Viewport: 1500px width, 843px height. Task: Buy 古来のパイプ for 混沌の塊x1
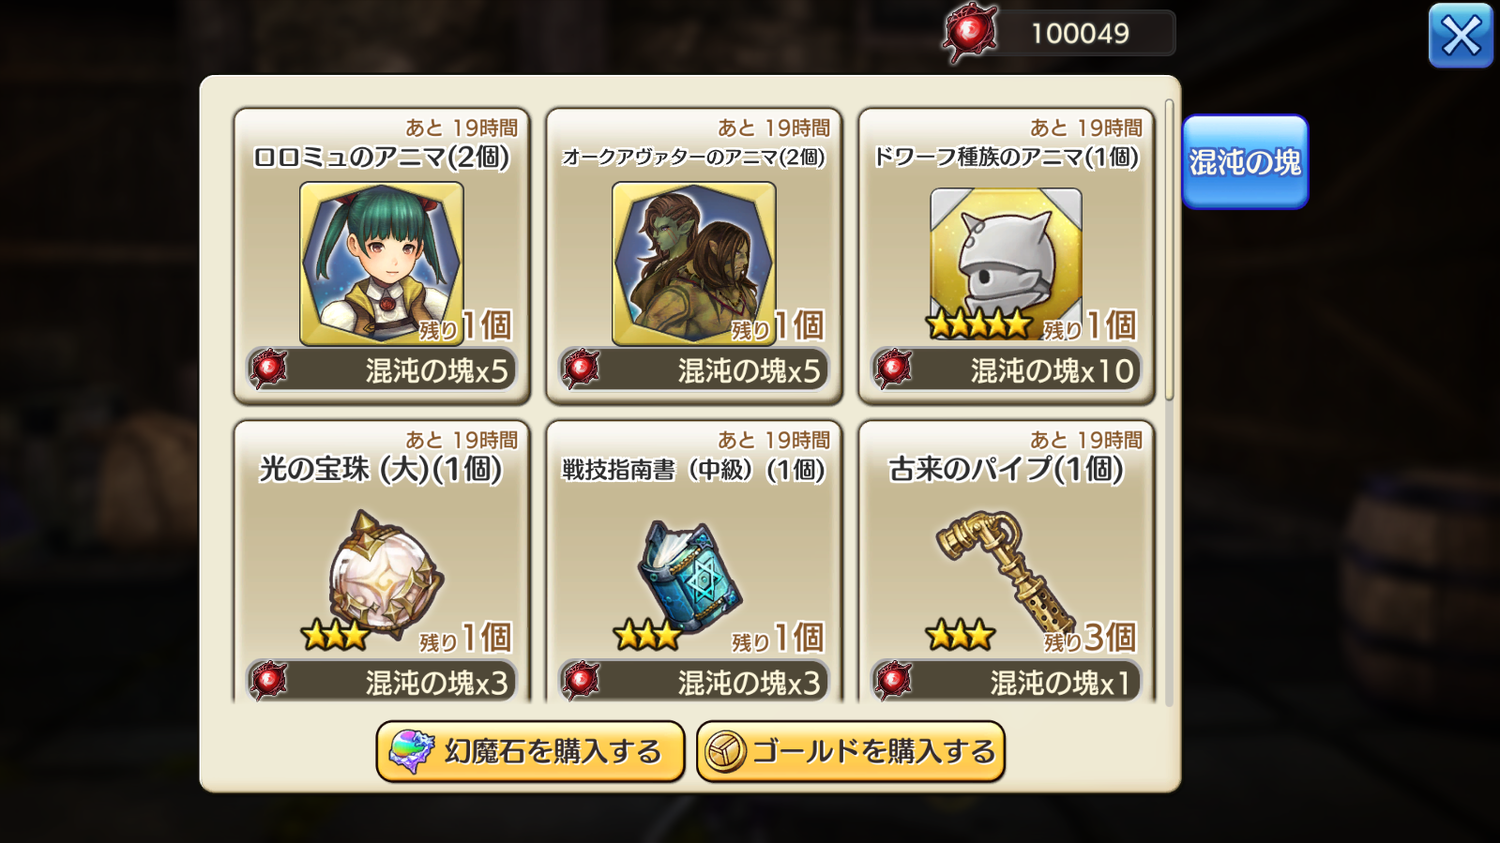1006,681
